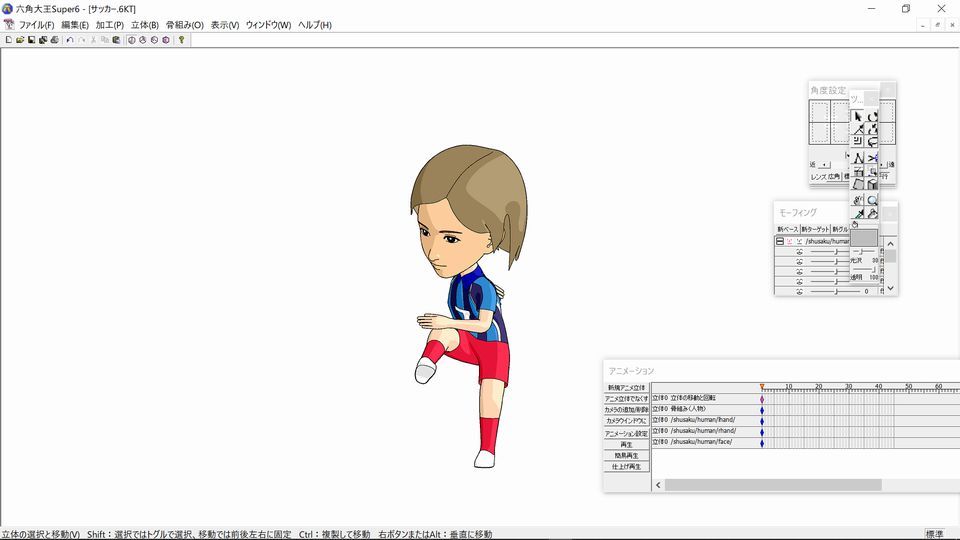Select keyframe on /shusaku/human/face/ track

click(762, 443)
